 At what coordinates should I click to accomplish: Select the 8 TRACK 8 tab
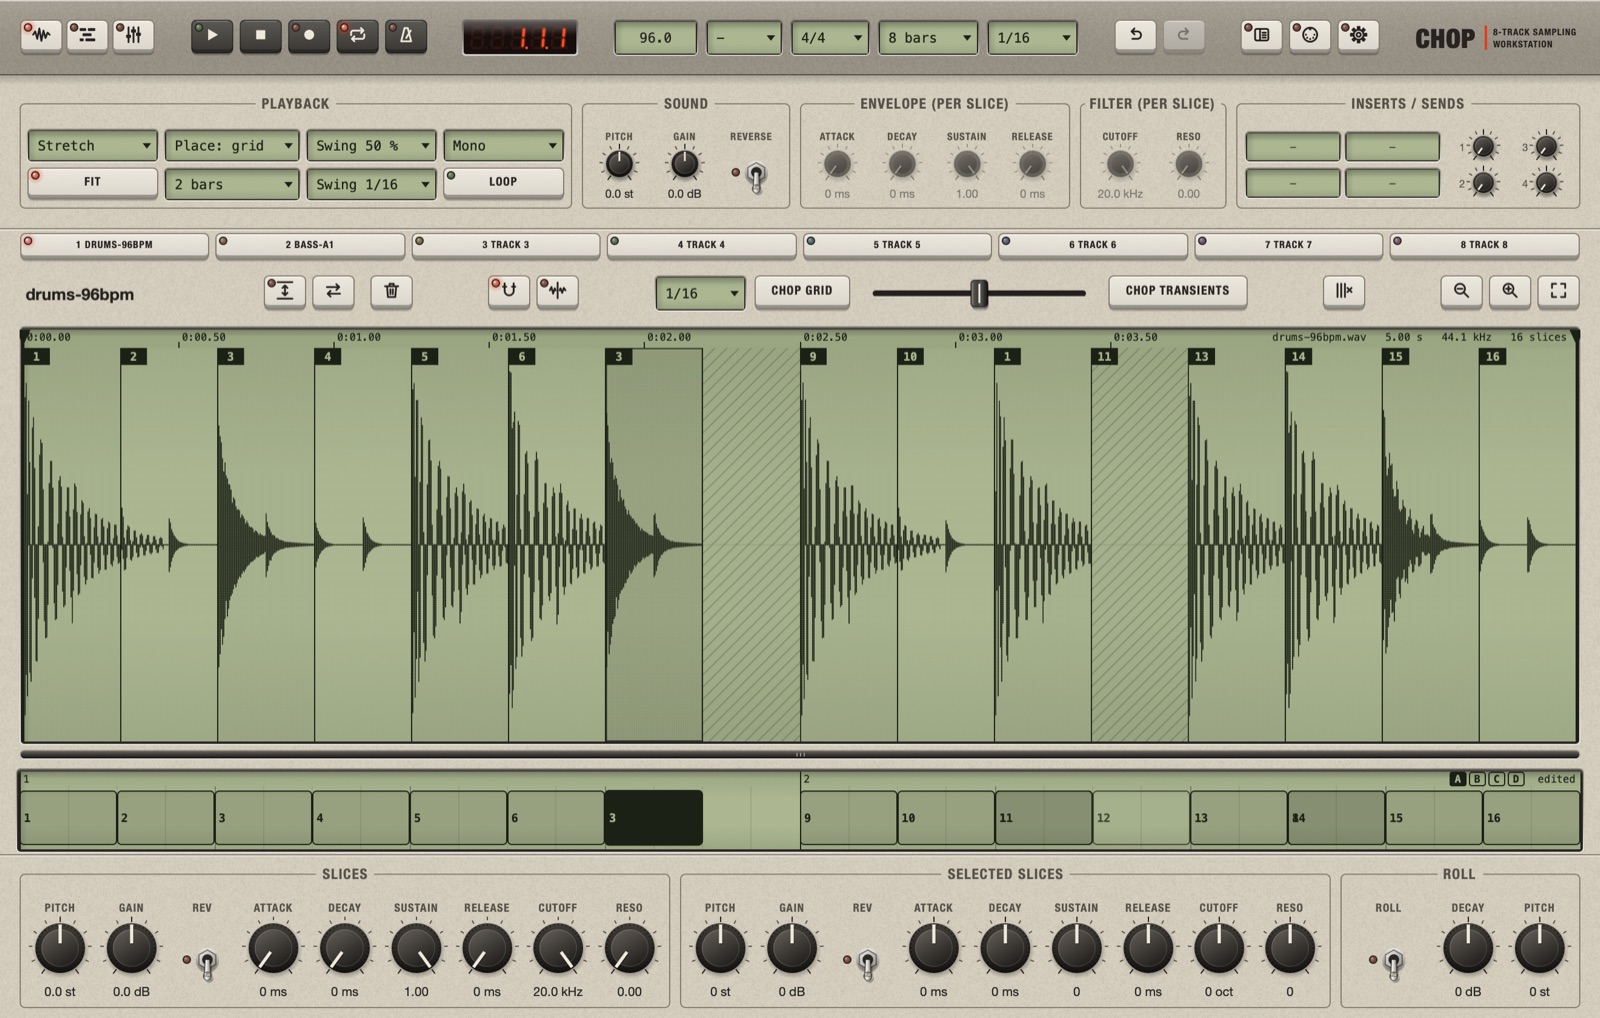(x=1484, y=245)
